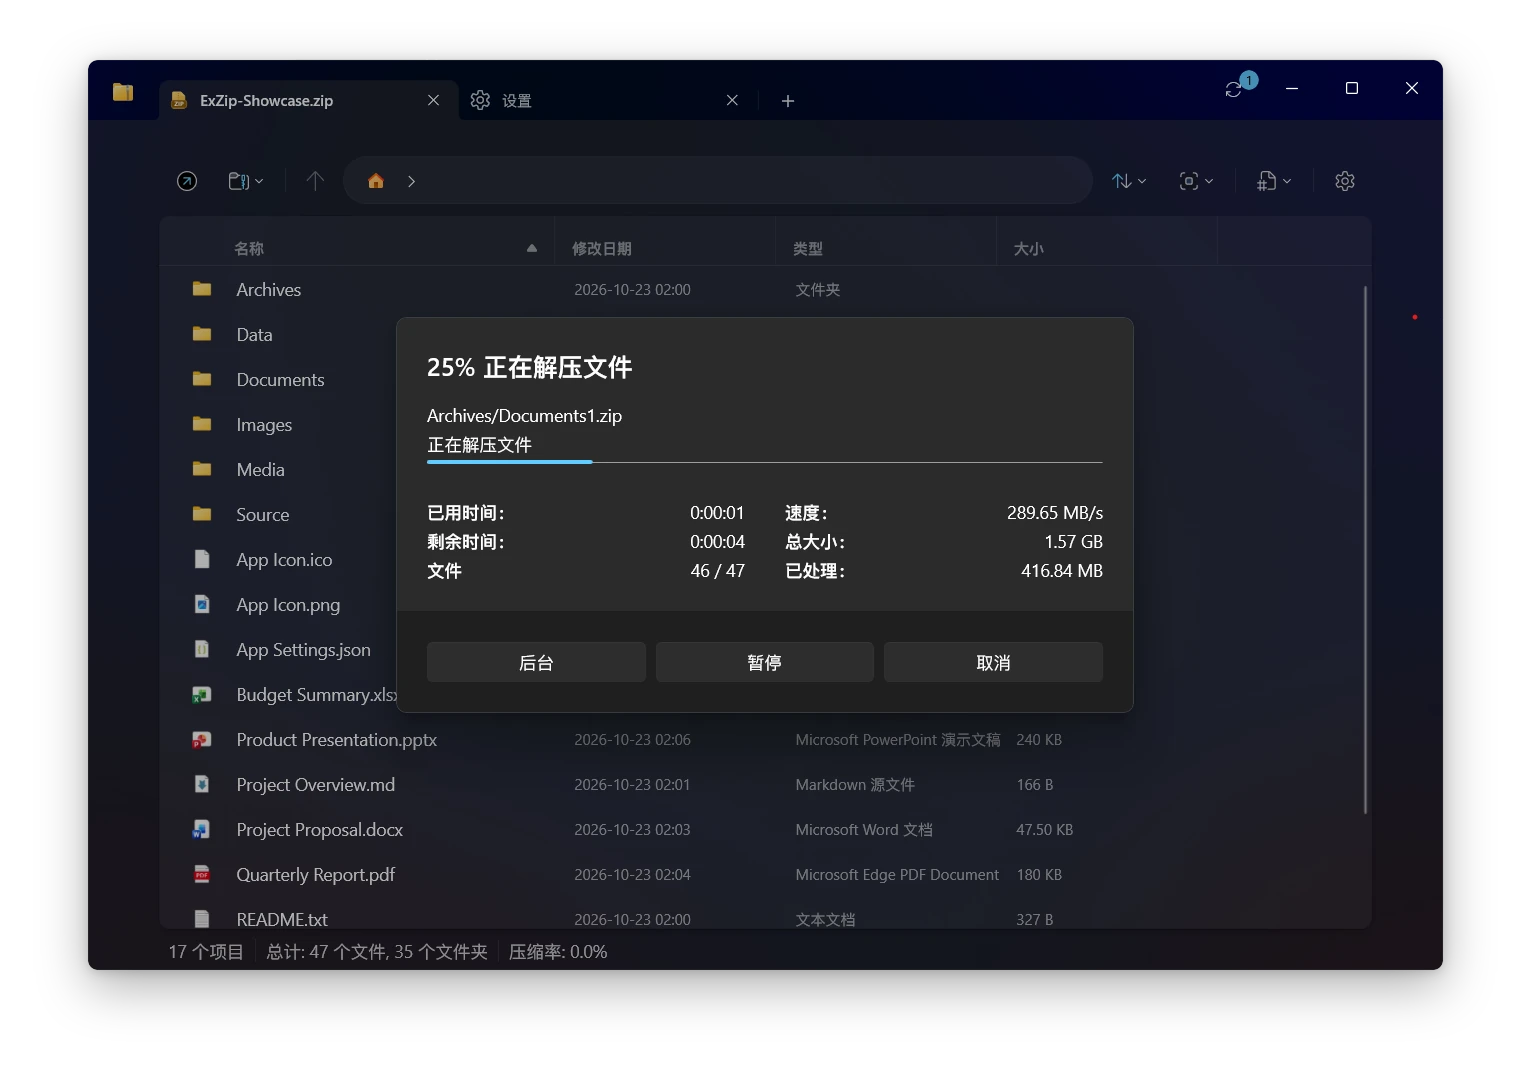The height and width of the screenshot is (1086, 1531).
Task: Click the App Settings.json file icon
Action: (202, 649)
